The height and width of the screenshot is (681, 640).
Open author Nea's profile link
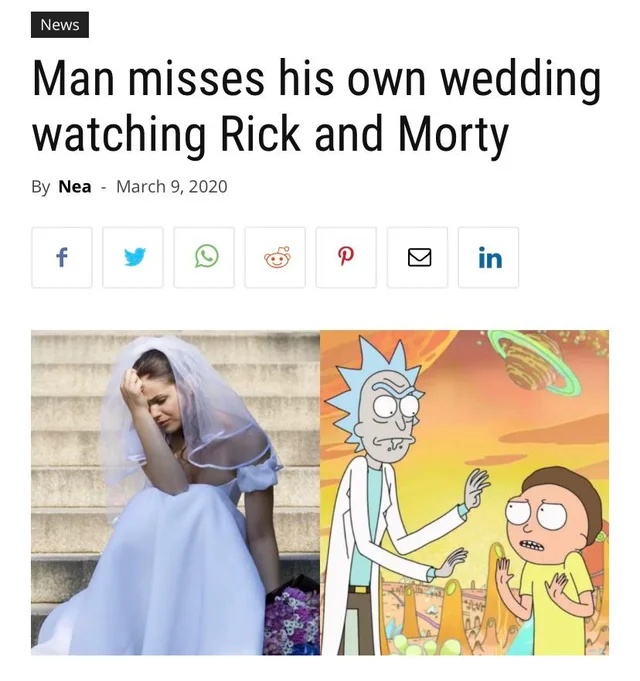(x=75, y=186)
